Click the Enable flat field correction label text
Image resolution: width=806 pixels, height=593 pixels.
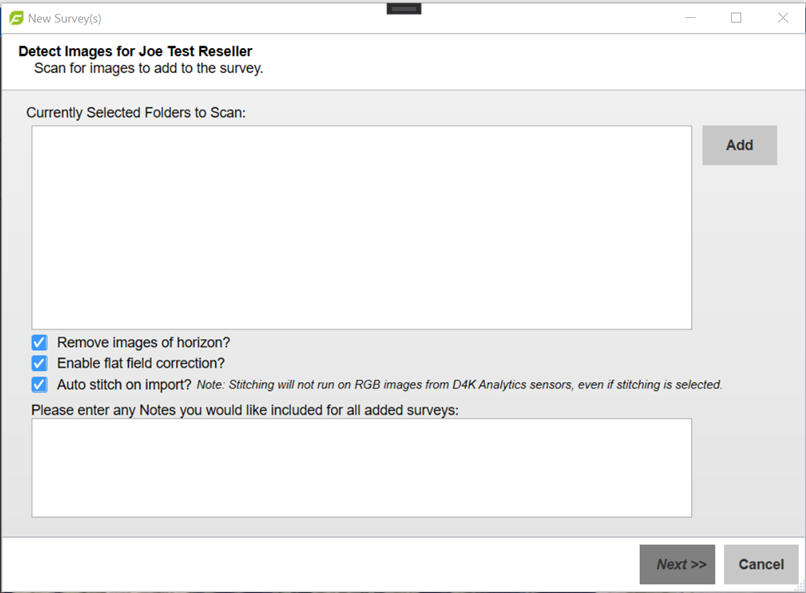tap(141, 363)
